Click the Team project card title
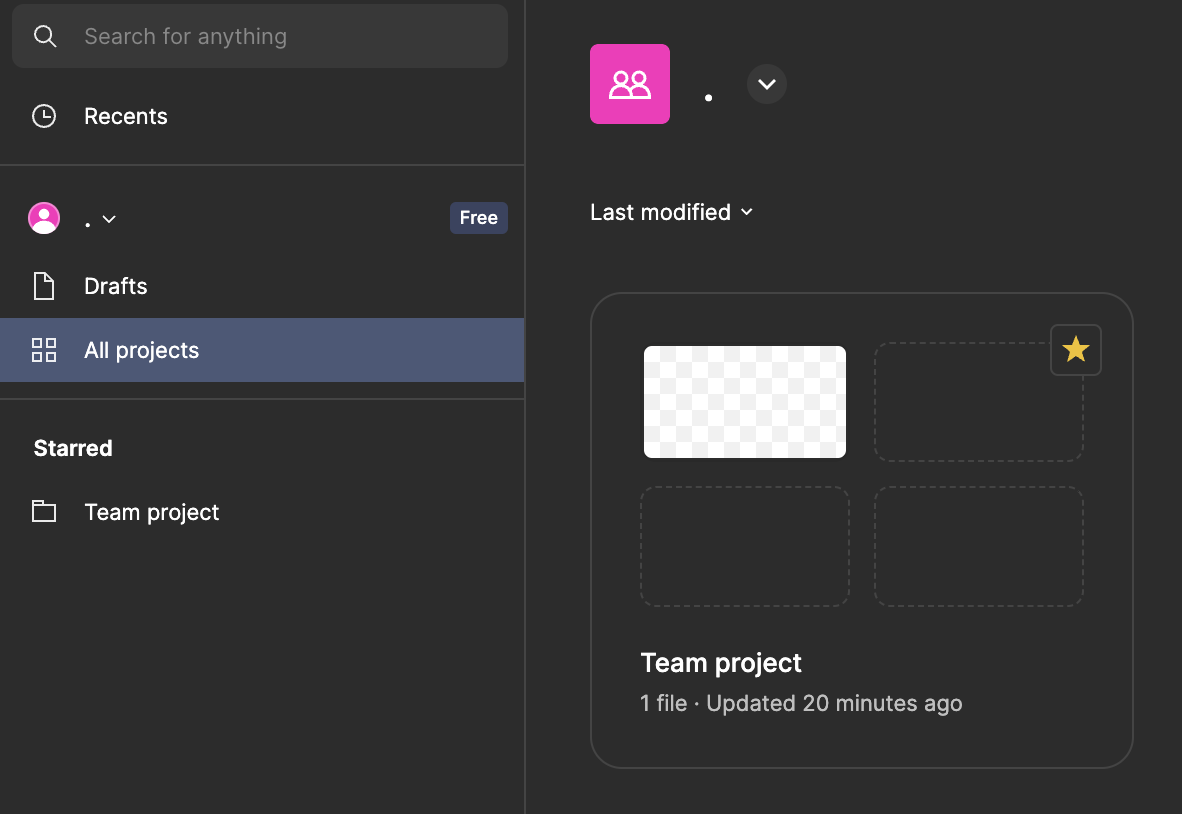Image resolution: width=1182 pixels, height=814 pixels. (x=721, y=663)
